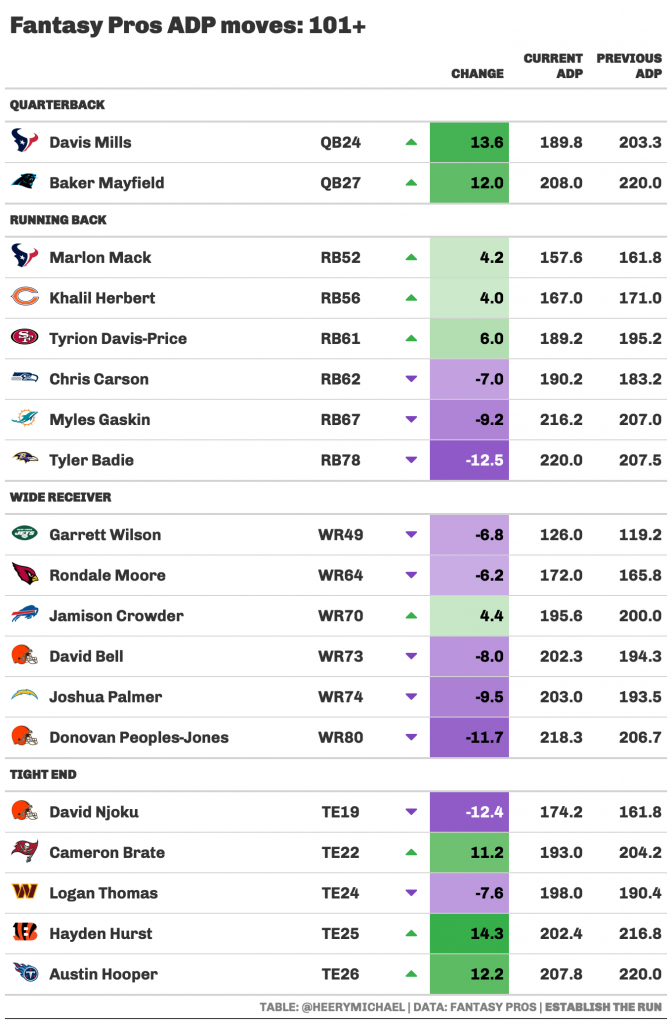
Task: Select the green 14.3 change cell
Action: [469, 933]
